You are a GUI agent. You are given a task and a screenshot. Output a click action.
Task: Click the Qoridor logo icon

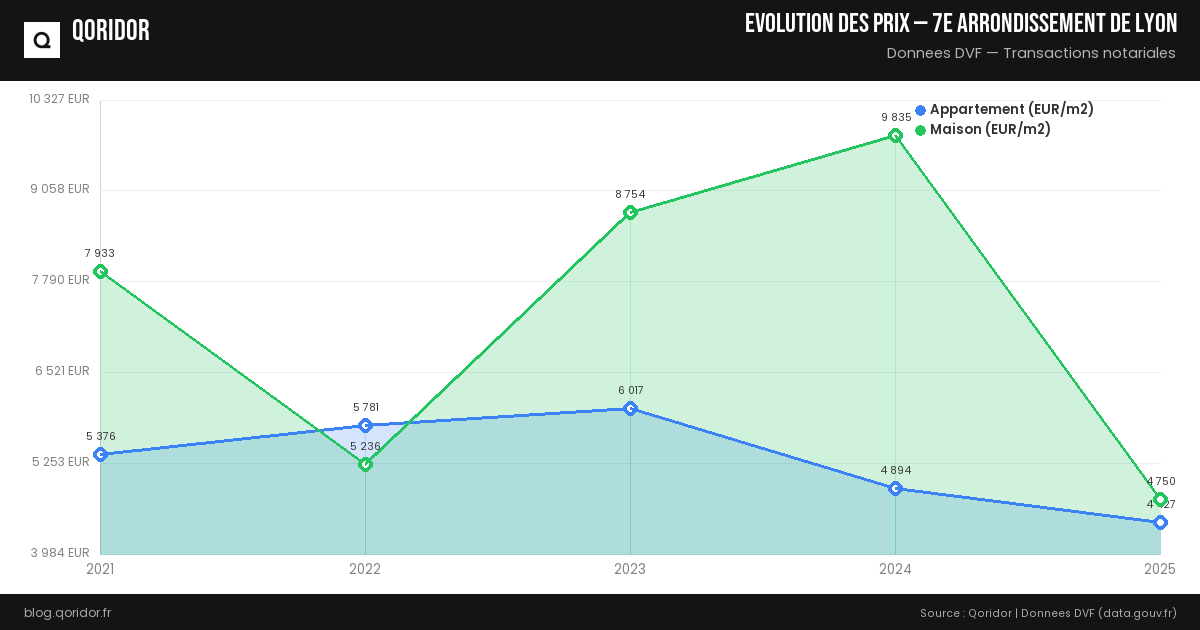pos(42,40)
